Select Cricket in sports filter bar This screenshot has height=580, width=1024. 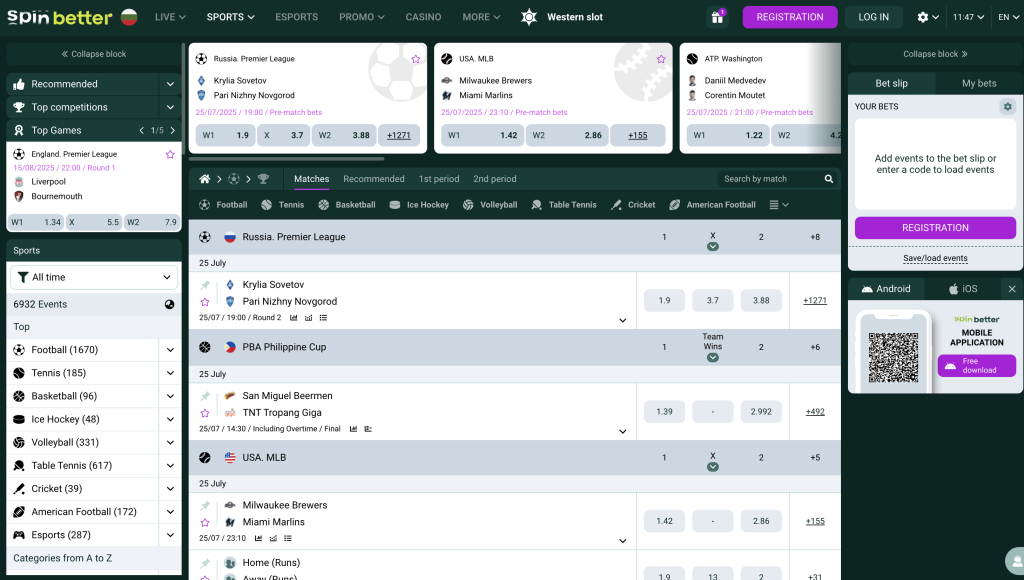(x=633, y=205)
